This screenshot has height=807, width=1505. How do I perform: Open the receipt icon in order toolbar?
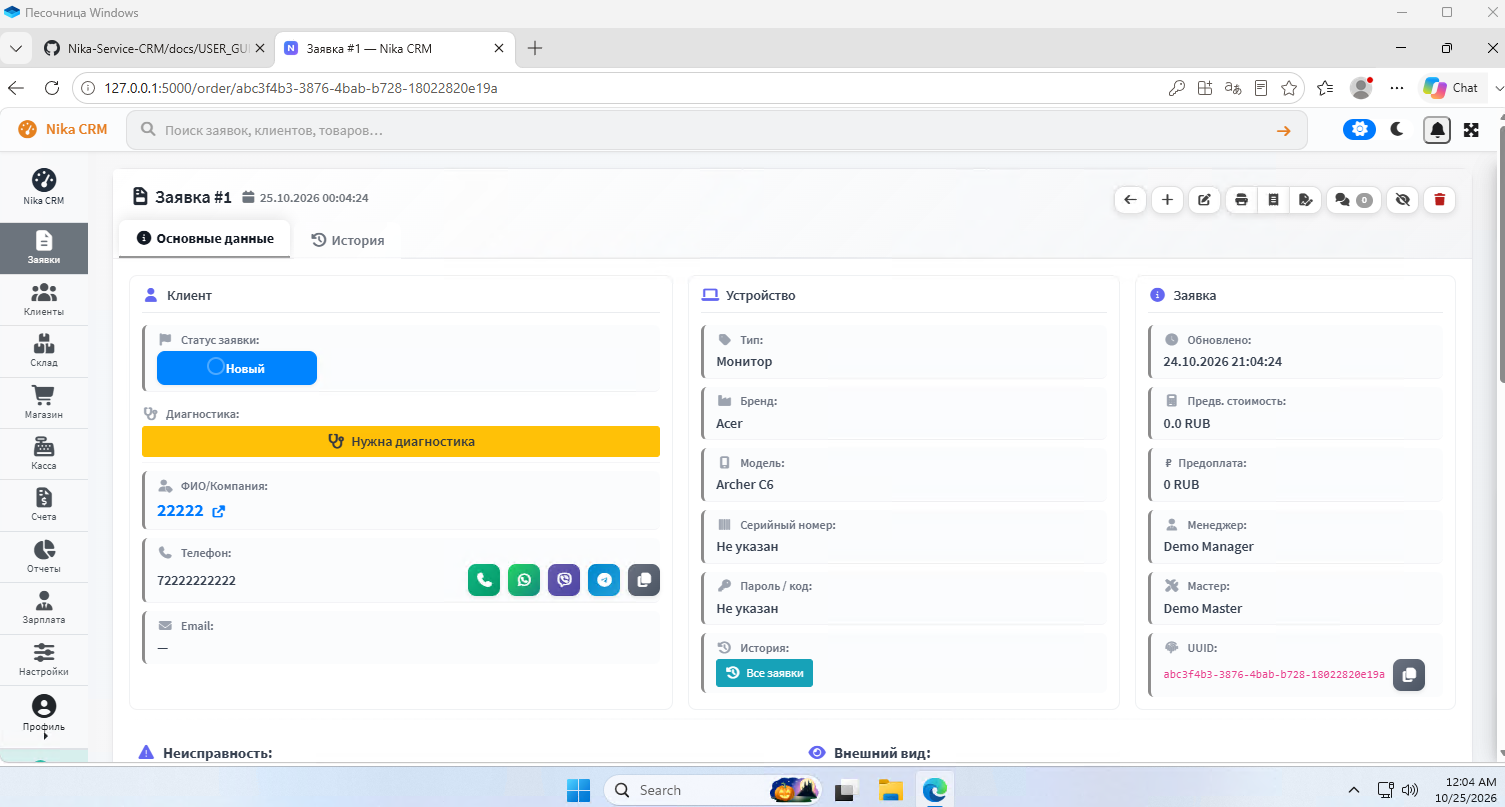(1273, 199)
